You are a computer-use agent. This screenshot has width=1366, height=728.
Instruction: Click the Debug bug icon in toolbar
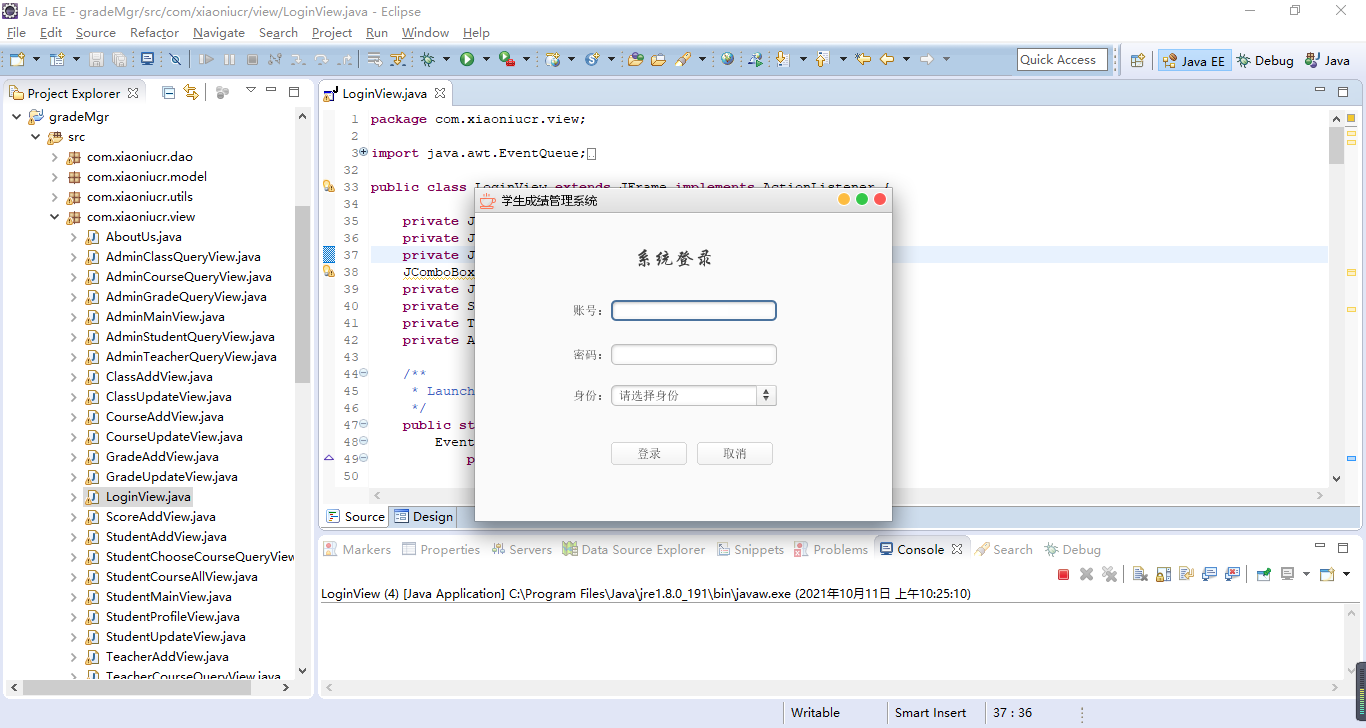(427, 60)
